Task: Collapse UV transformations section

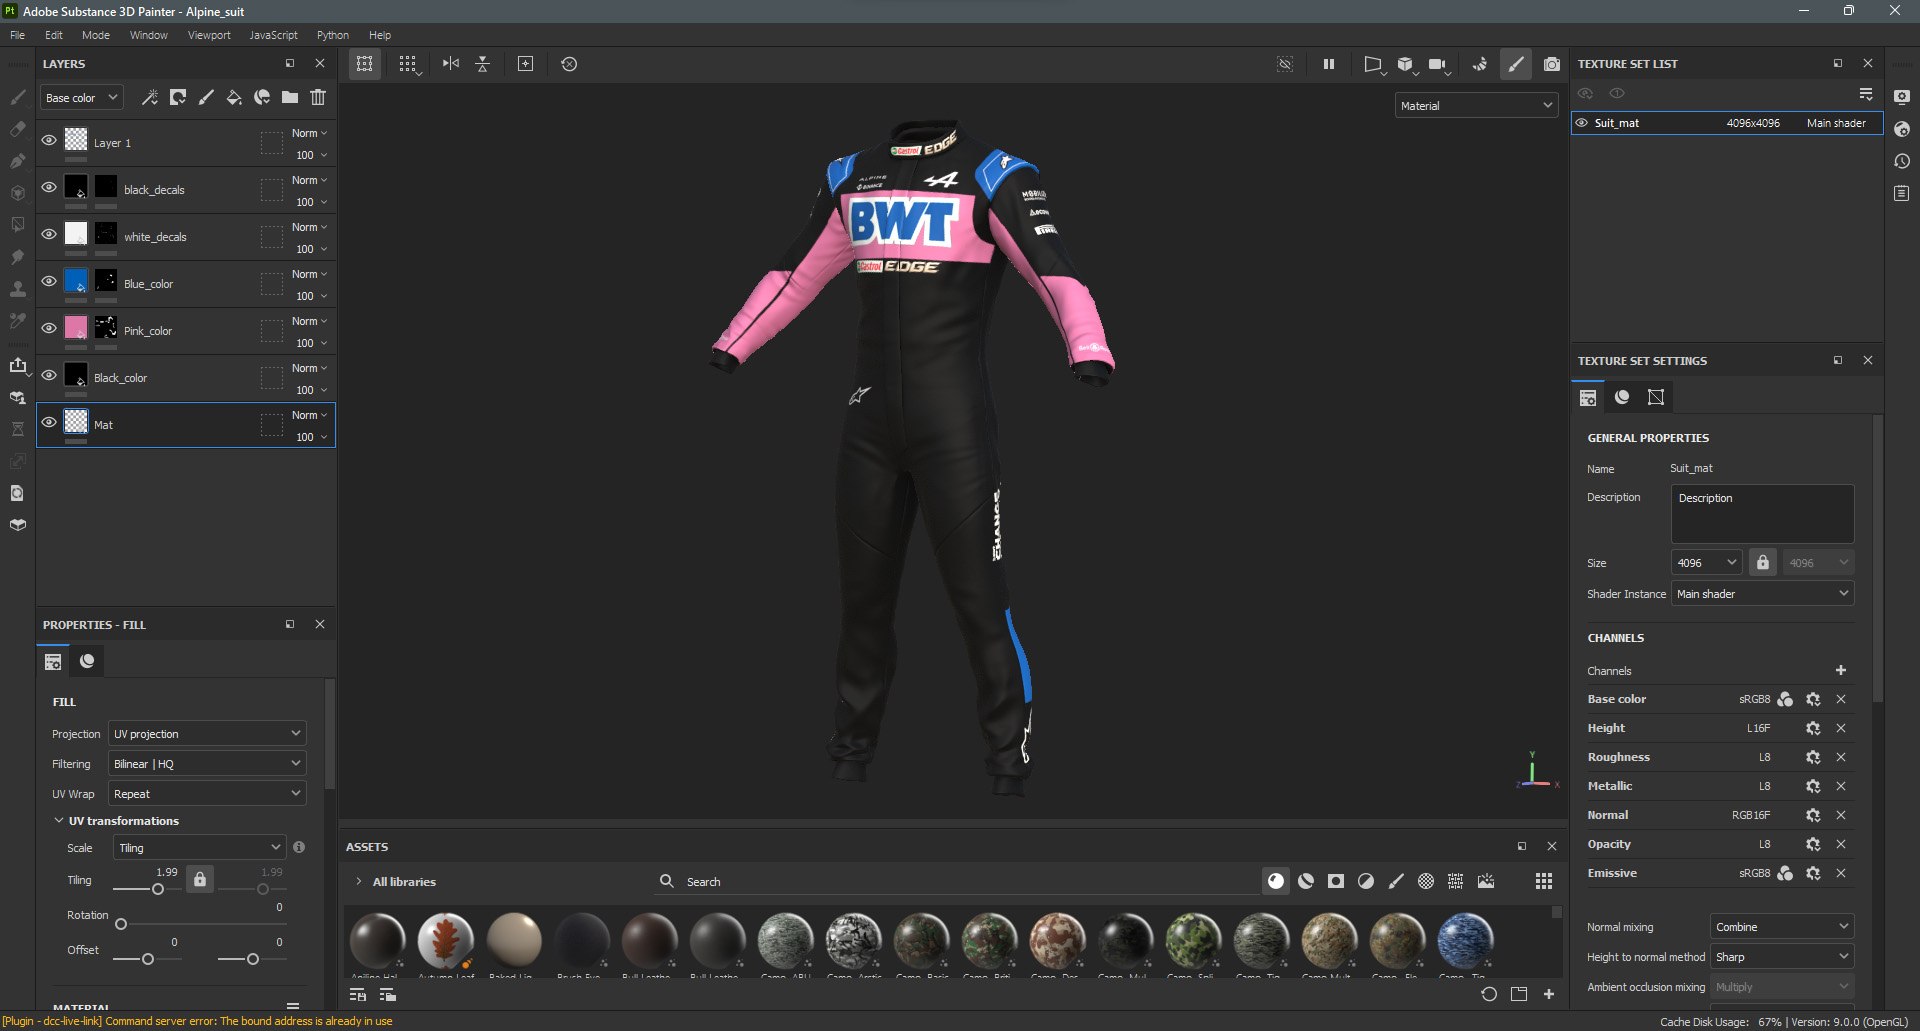Action: (59, 821)
